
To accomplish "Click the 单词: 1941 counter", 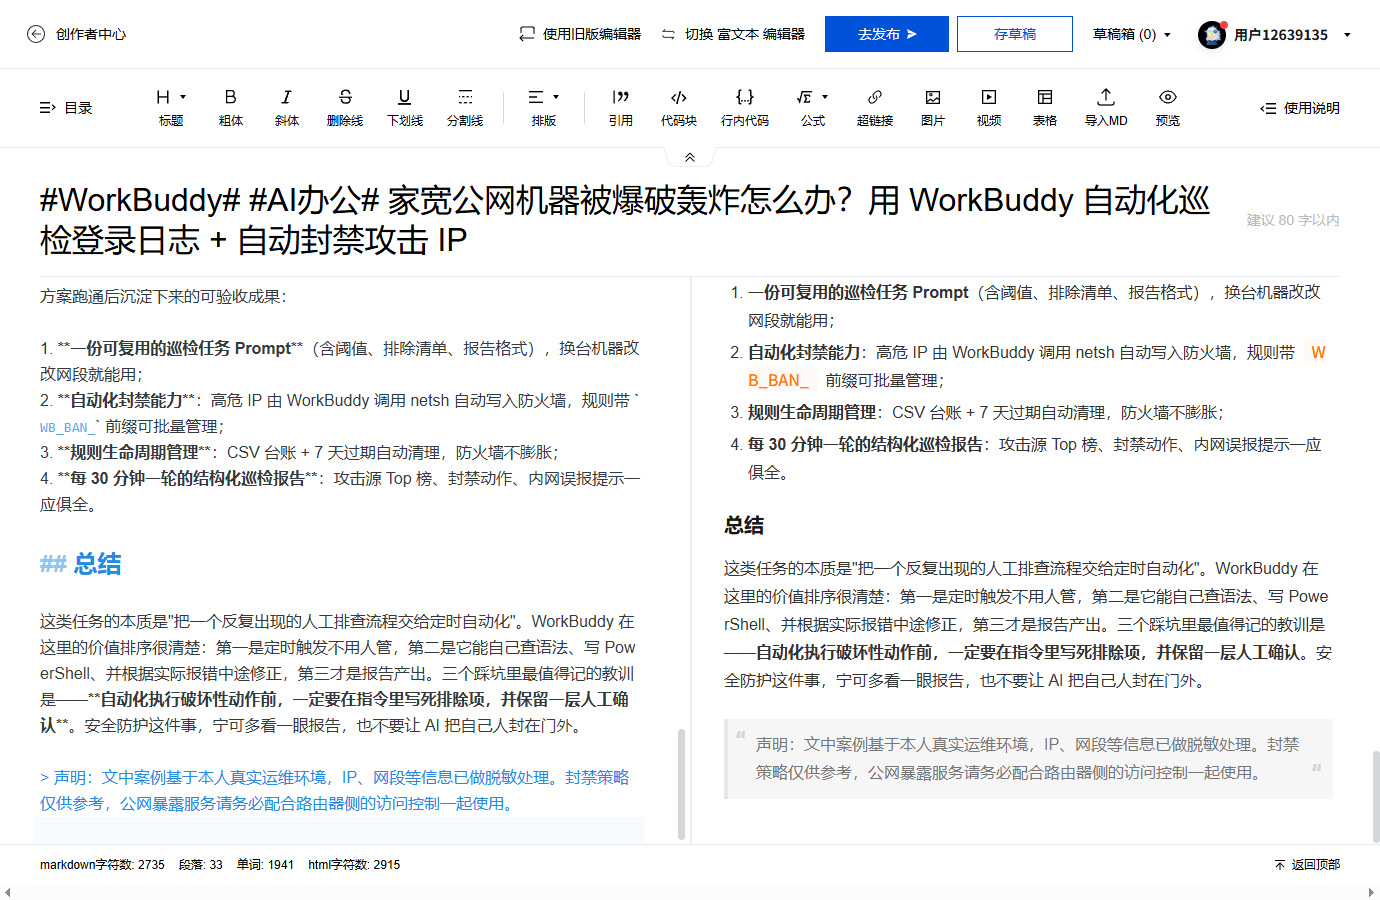I will [x=265, y=865].
